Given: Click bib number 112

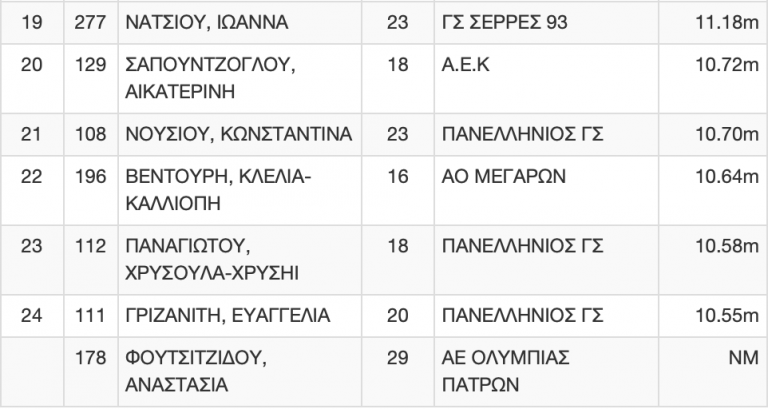Looking at the screenshot, I should 90,246.
